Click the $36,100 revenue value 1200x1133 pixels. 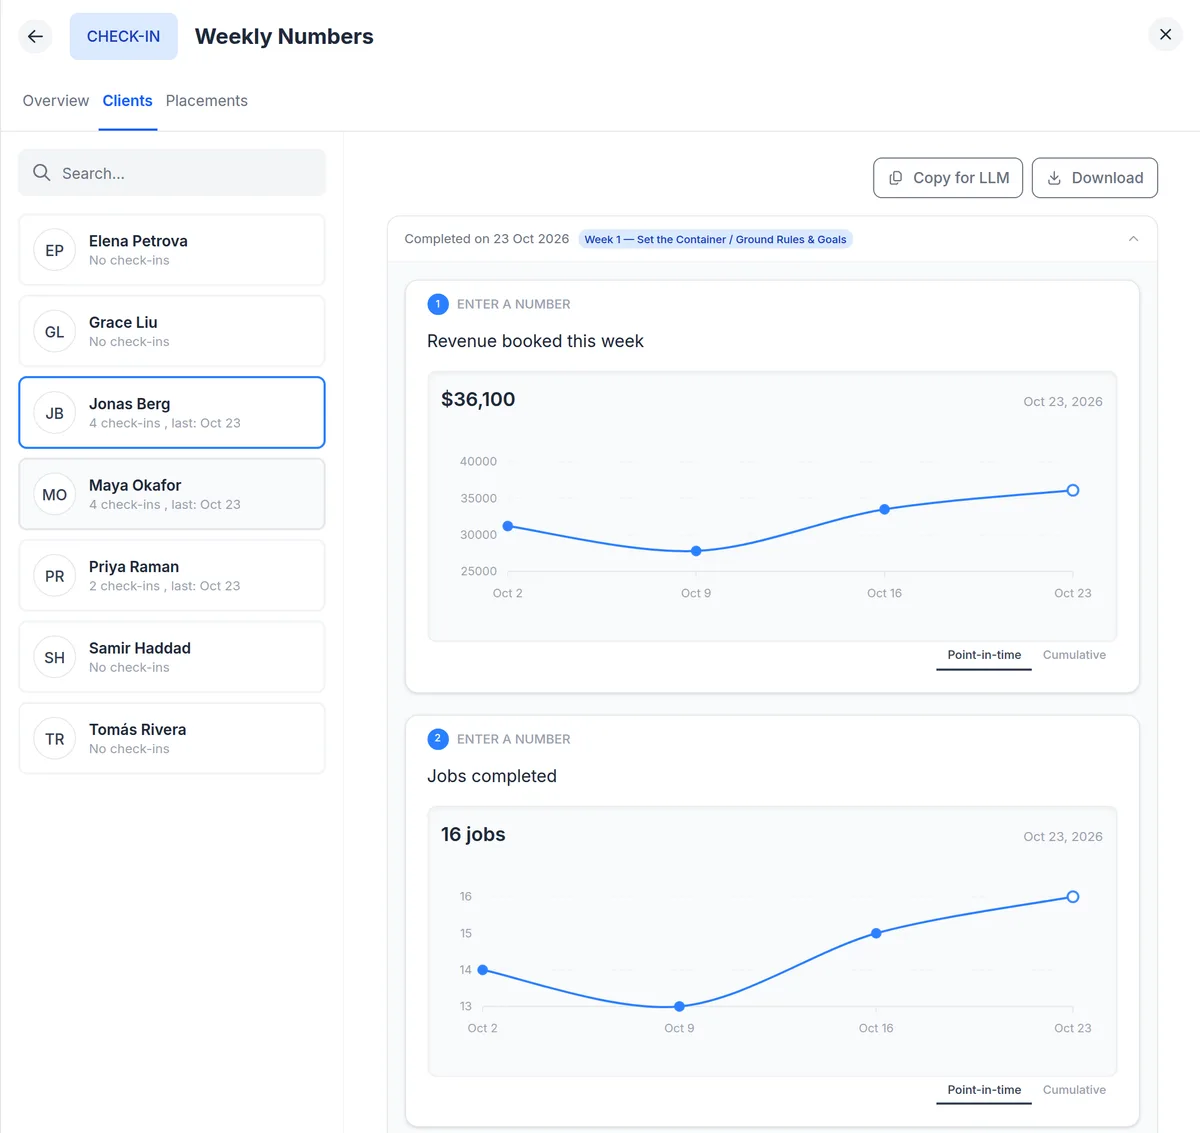[x=478, y=399]
